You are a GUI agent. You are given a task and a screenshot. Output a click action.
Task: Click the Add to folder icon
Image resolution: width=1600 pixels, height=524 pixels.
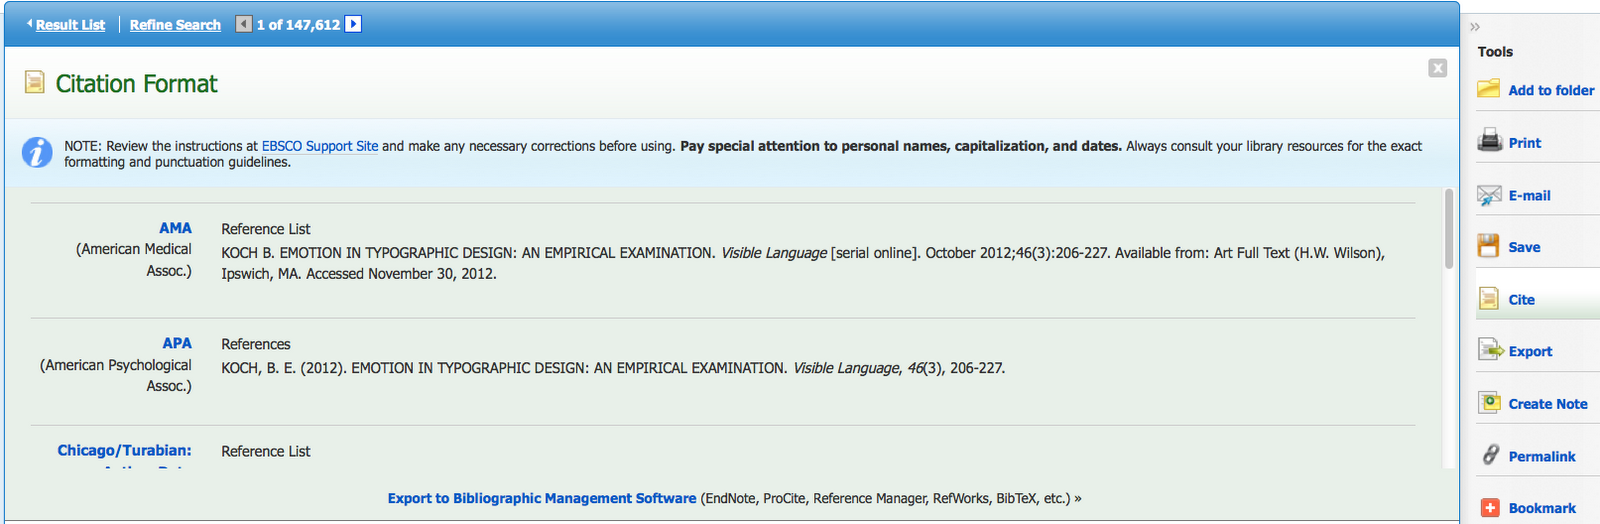click(1489, 89)
